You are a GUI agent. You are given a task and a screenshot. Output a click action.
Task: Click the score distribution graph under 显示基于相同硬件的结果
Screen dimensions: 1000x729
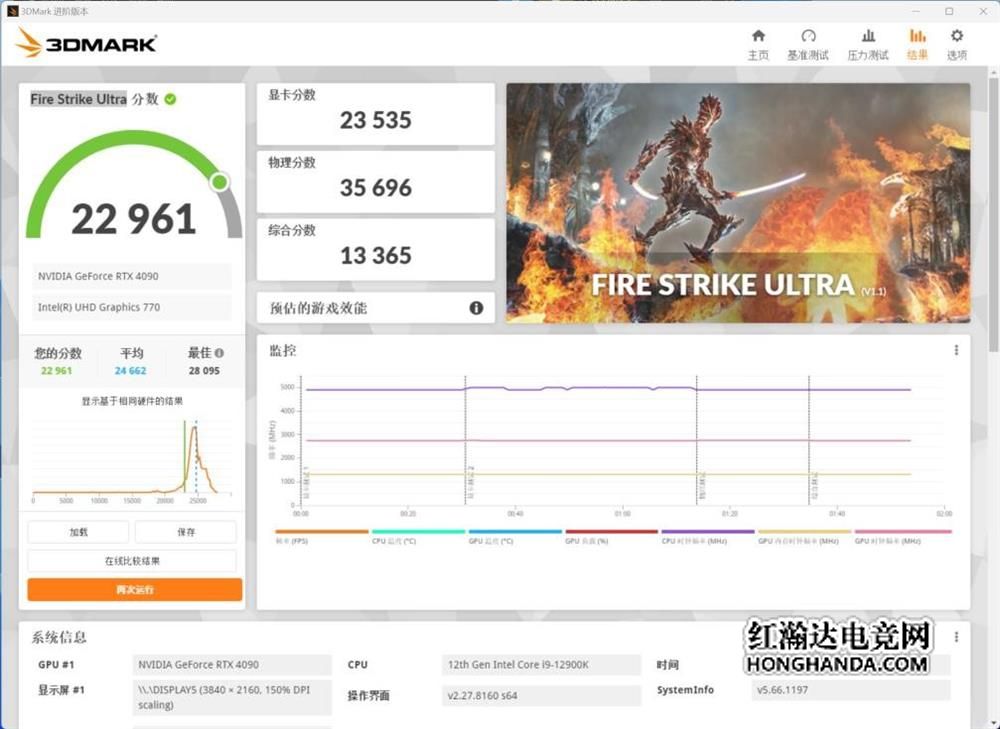point(132,460)
